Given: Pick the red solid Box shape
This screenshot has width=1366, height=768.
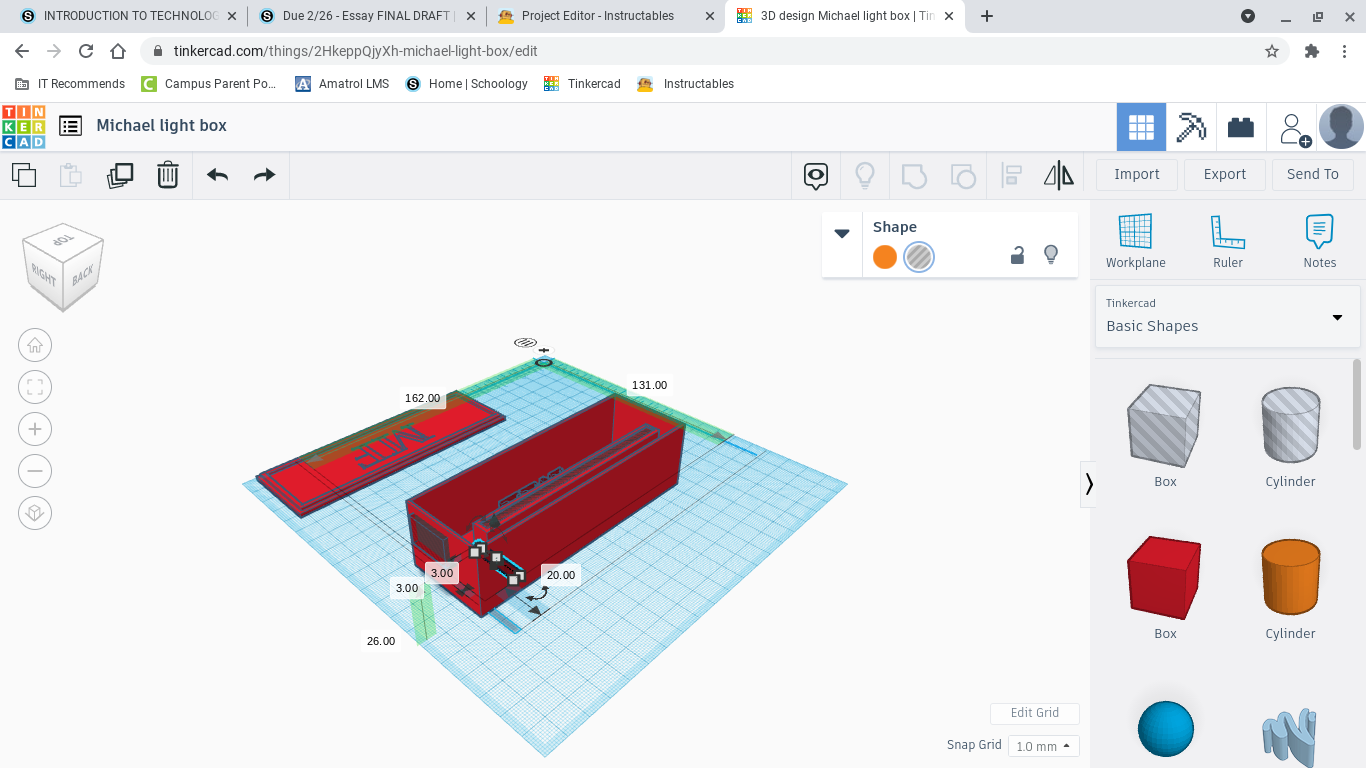Looking at the screenshot, I should tap(1165, 578).
